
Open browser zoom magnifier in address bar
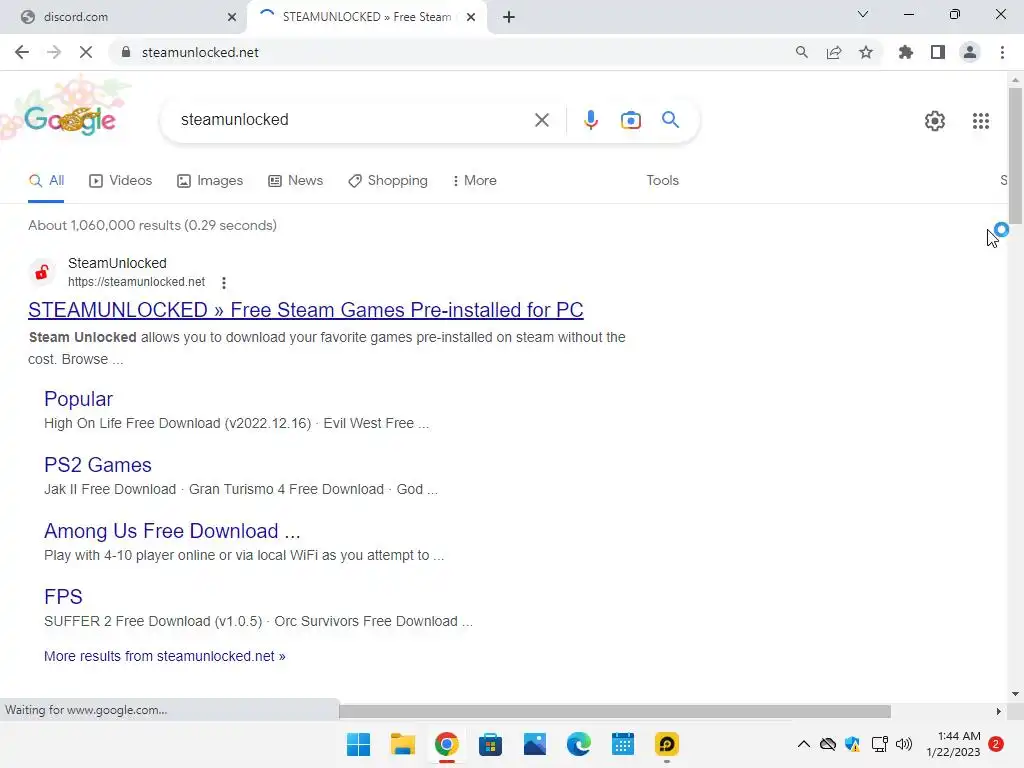tap(801, 52)
